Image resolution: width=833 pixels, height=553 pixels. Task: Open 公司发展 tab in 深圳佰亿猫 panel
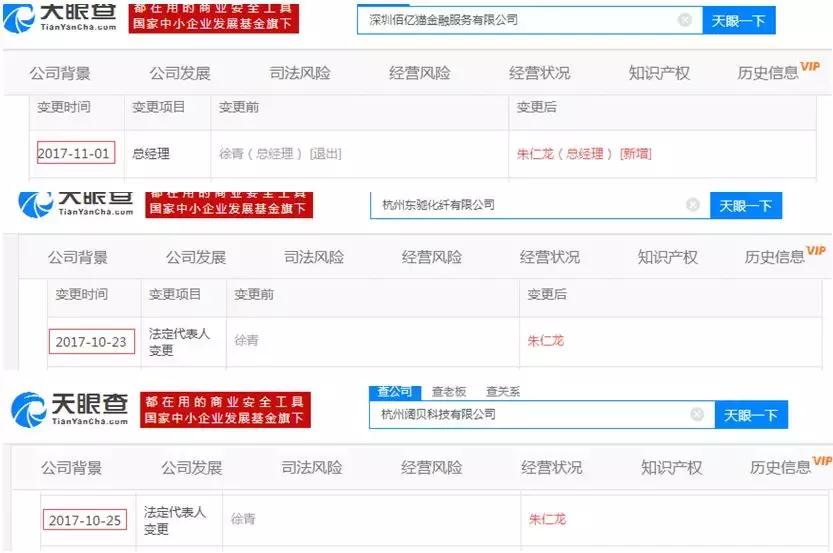click(x=180, y=73)
